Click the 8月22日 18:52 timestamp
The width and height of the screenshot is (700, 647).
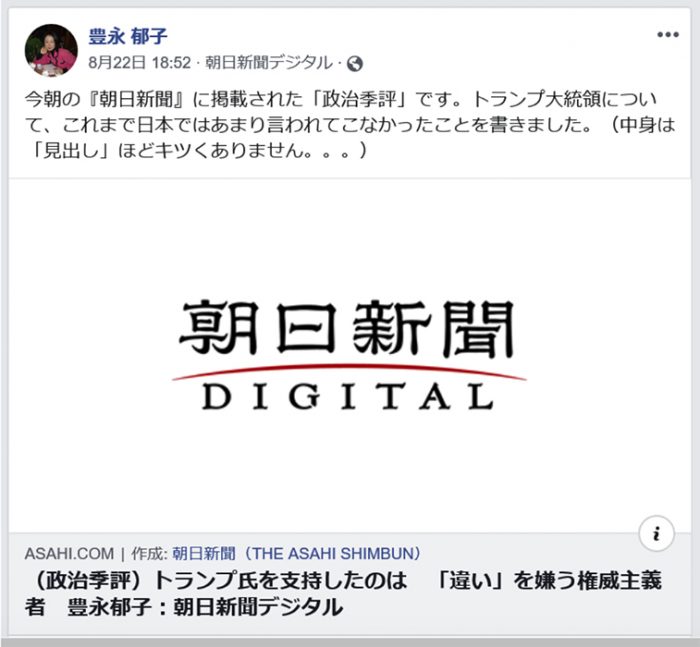pos(140,63)
